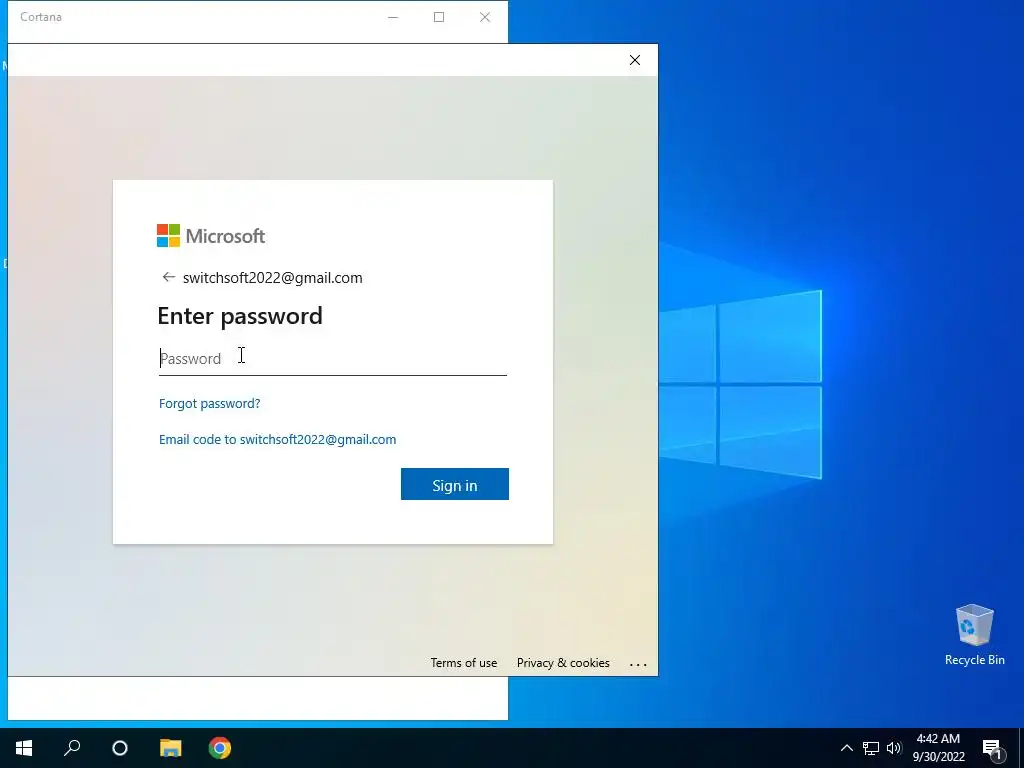The image size is (1024, 768).
Task: Open File Explorer from taskbar
Action: [170, 748]
